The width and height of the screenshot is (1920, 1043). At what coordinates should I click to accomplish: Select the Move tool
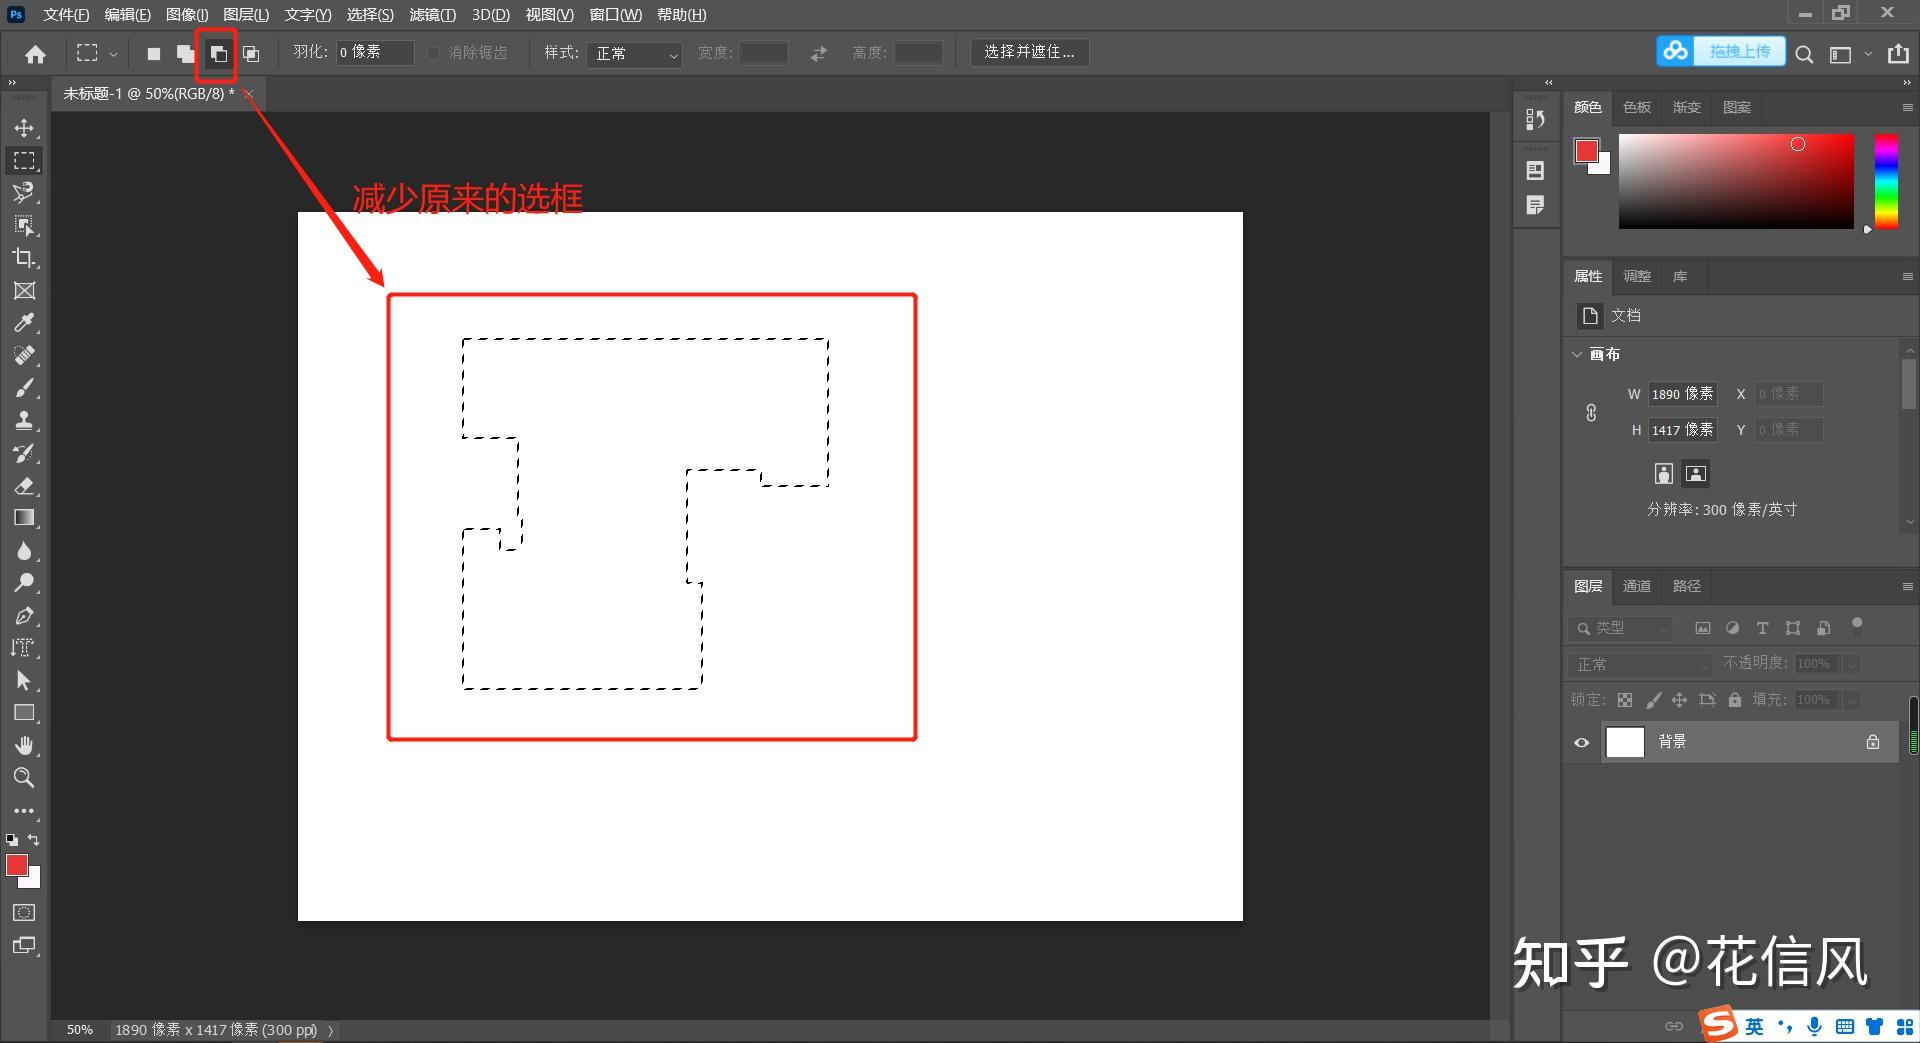pos(24,128)
